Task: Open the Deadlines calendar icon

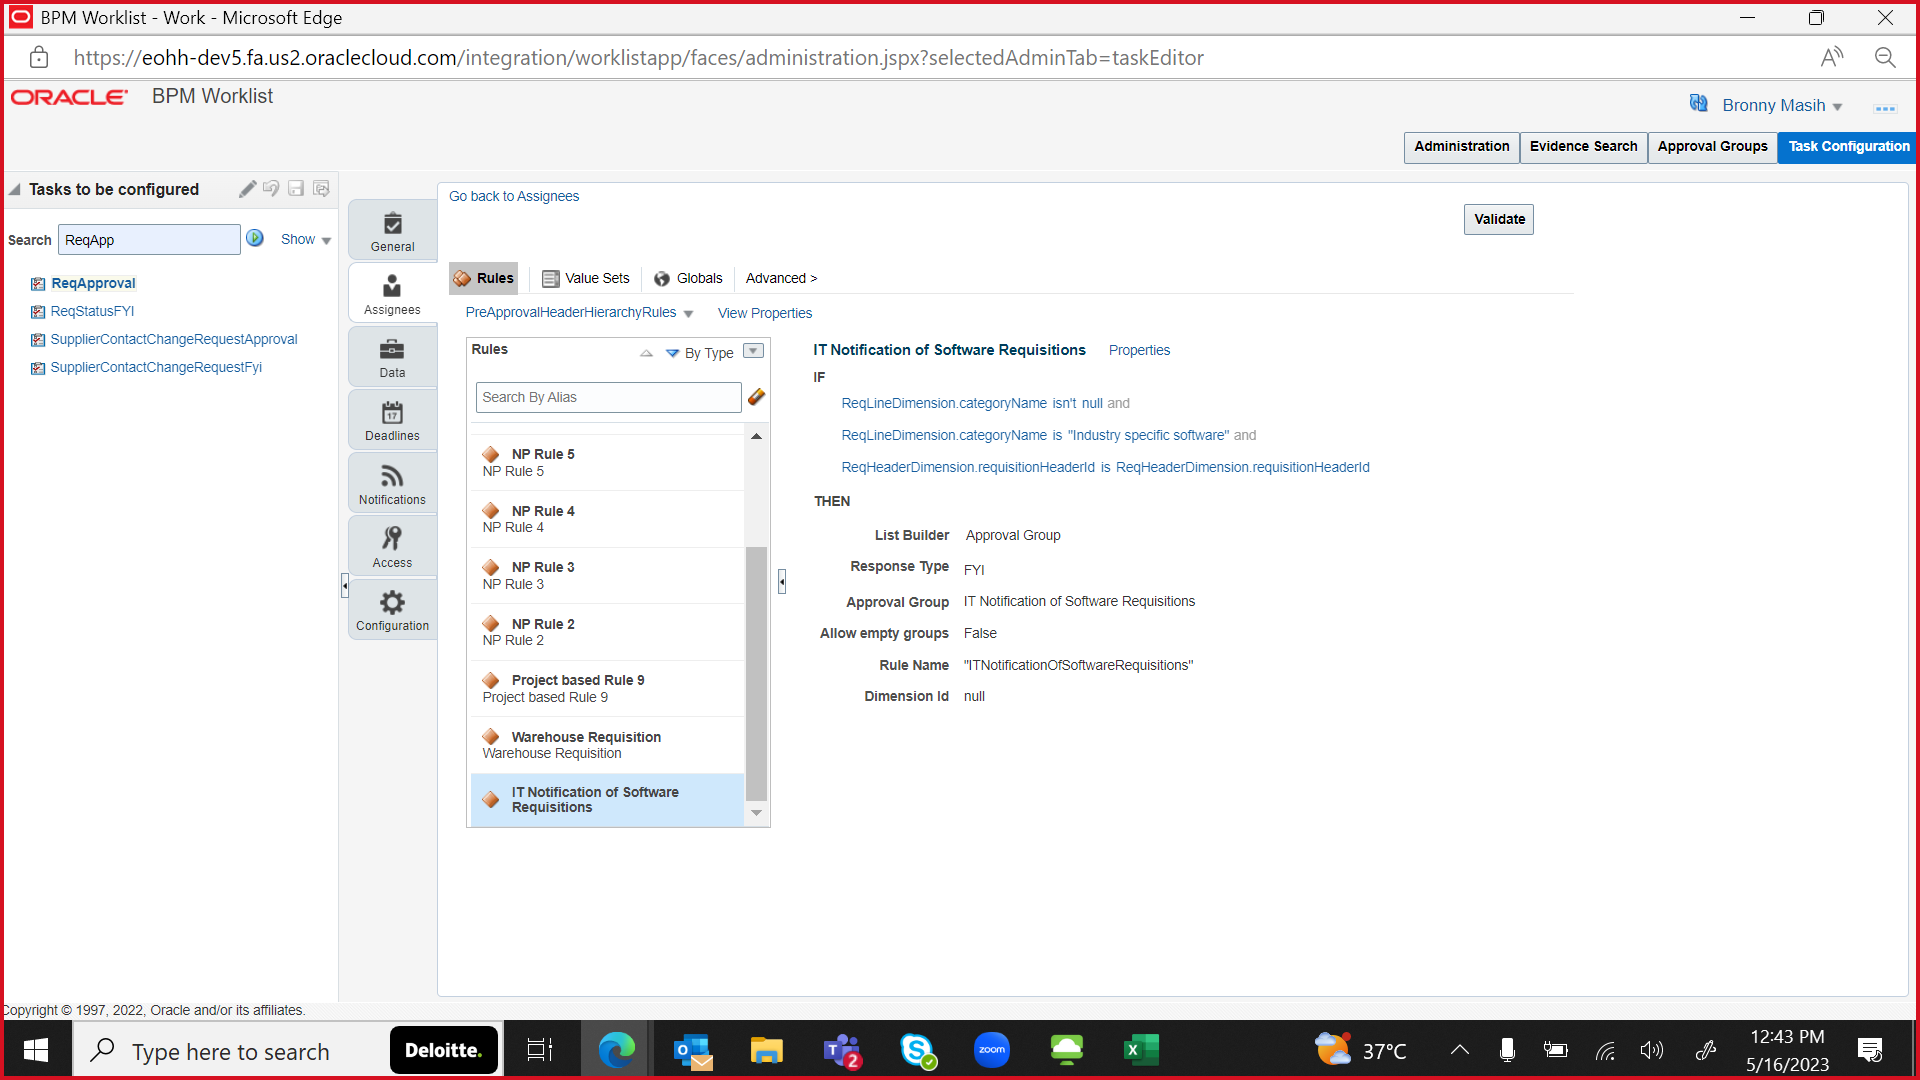Action: click(391, 413)
